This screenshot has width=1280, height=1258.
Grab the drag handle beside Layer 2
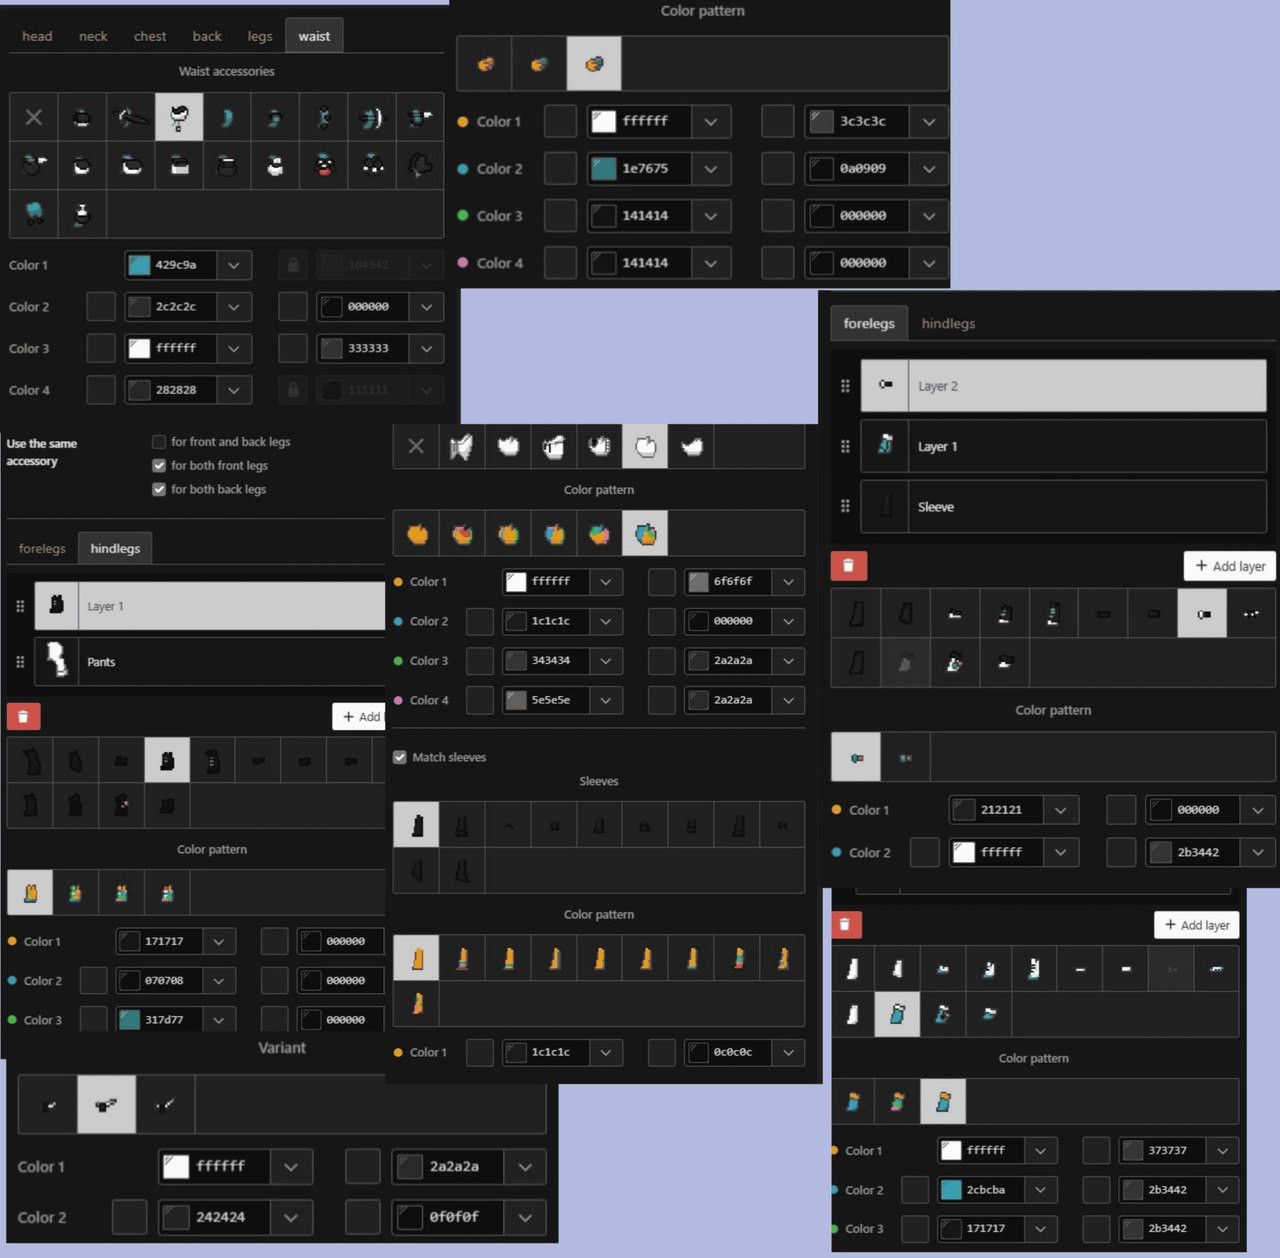tap(845, 386)
